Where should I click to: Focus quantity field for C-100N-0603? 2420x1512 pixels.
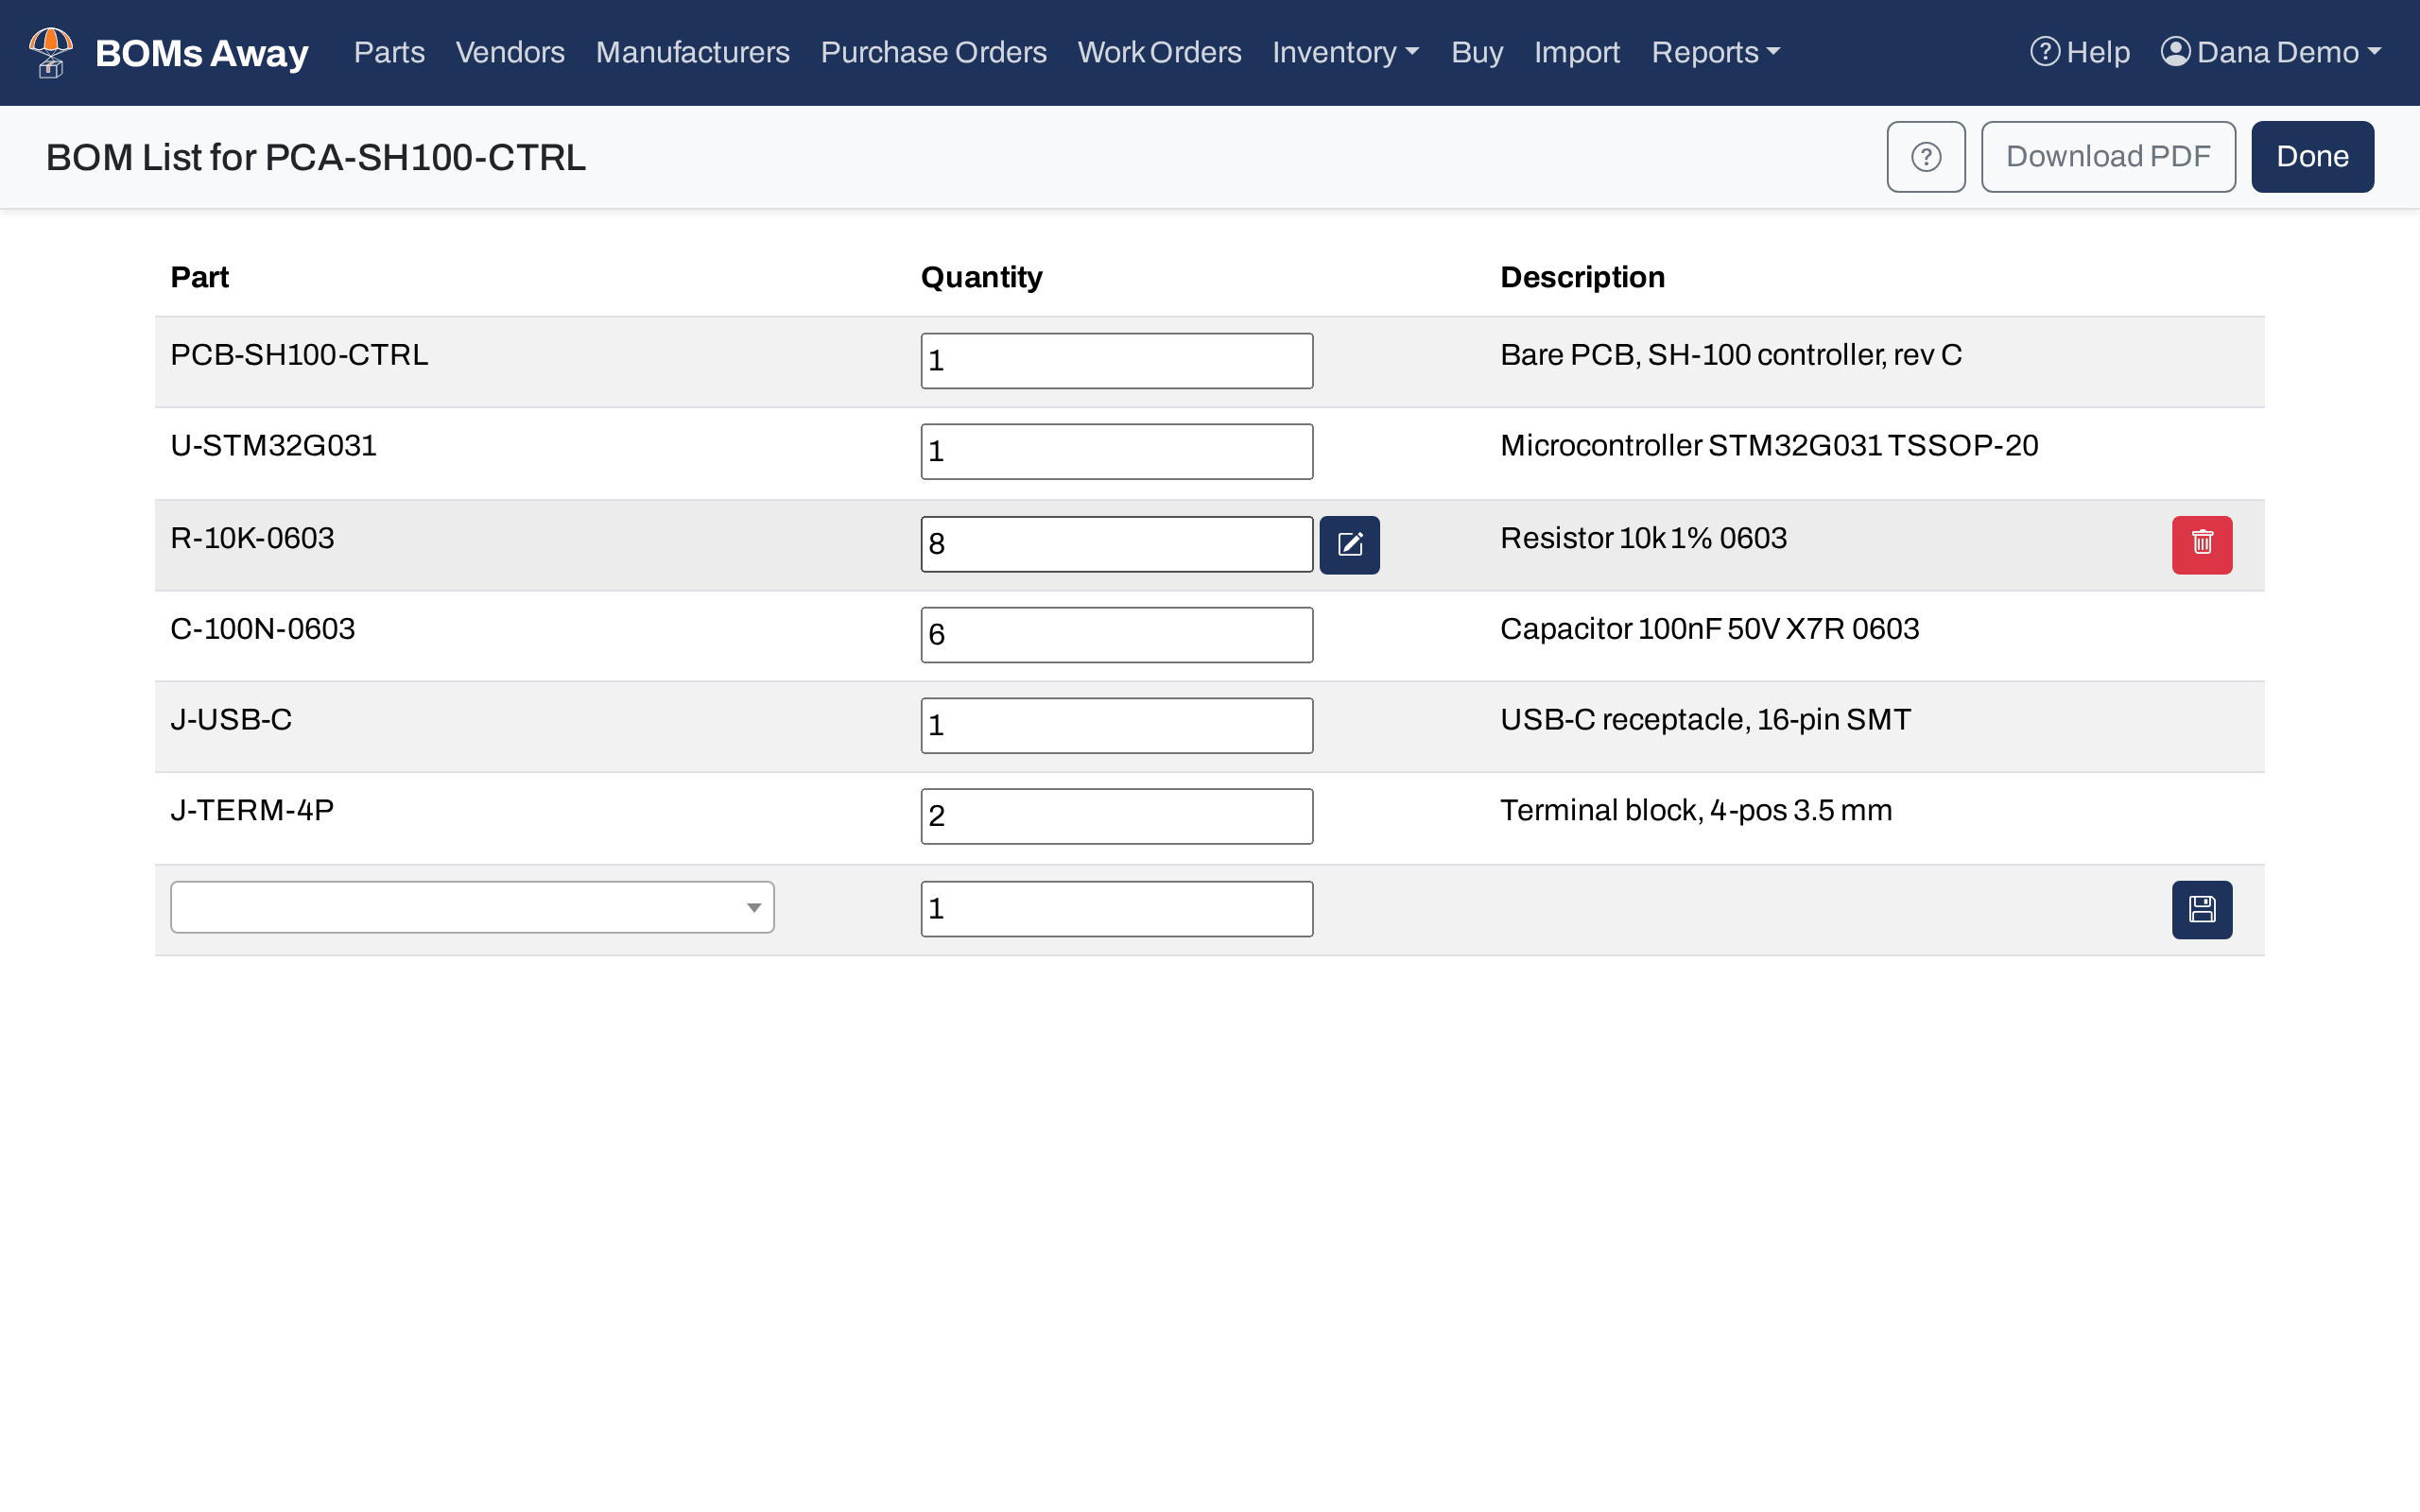tap(1116, 635)
